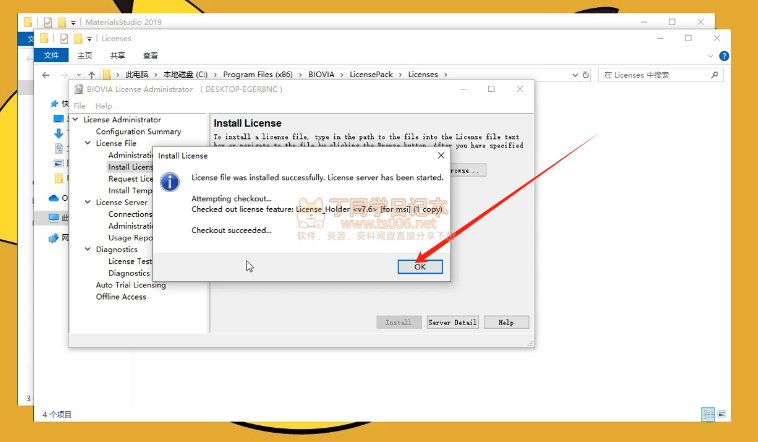Click the greyed Install button

tap(398, 322)
